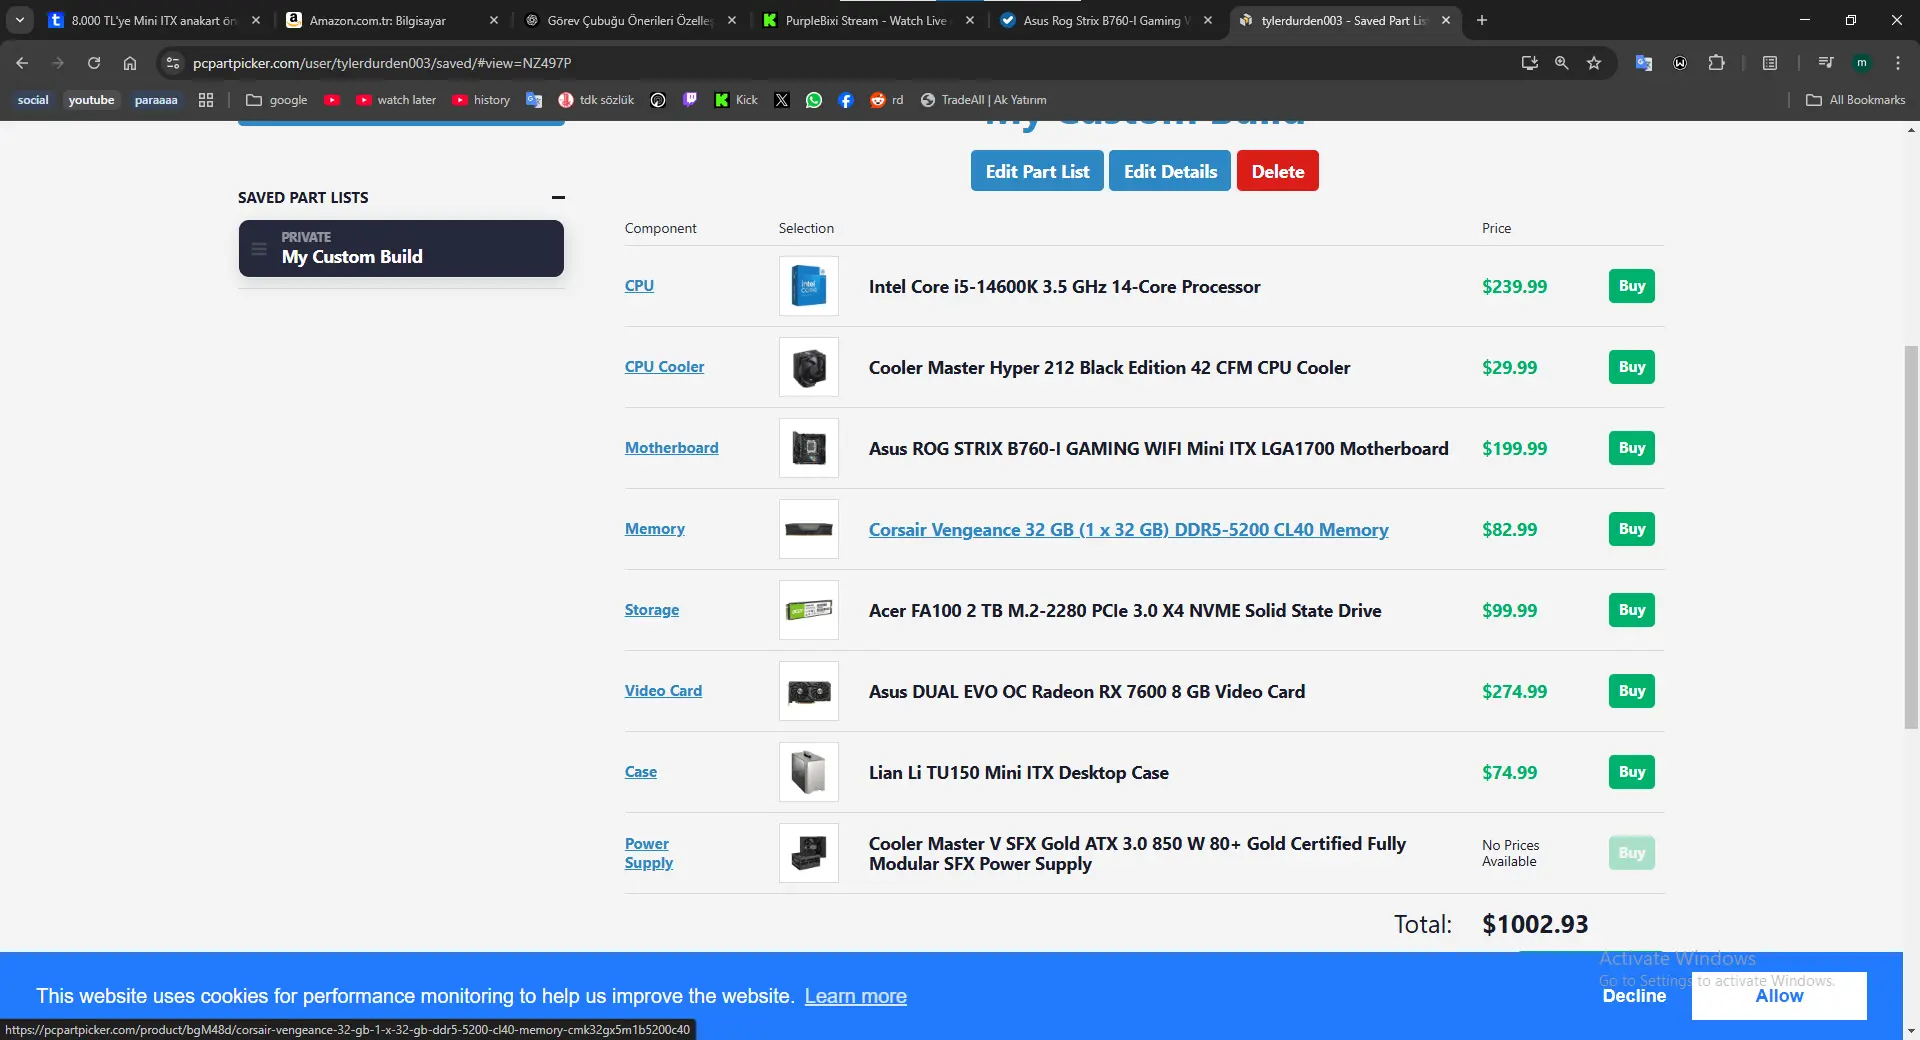The height and width of the screenshot is (1040, 1920).
Task: Open the browser home page
Action: 130,63
